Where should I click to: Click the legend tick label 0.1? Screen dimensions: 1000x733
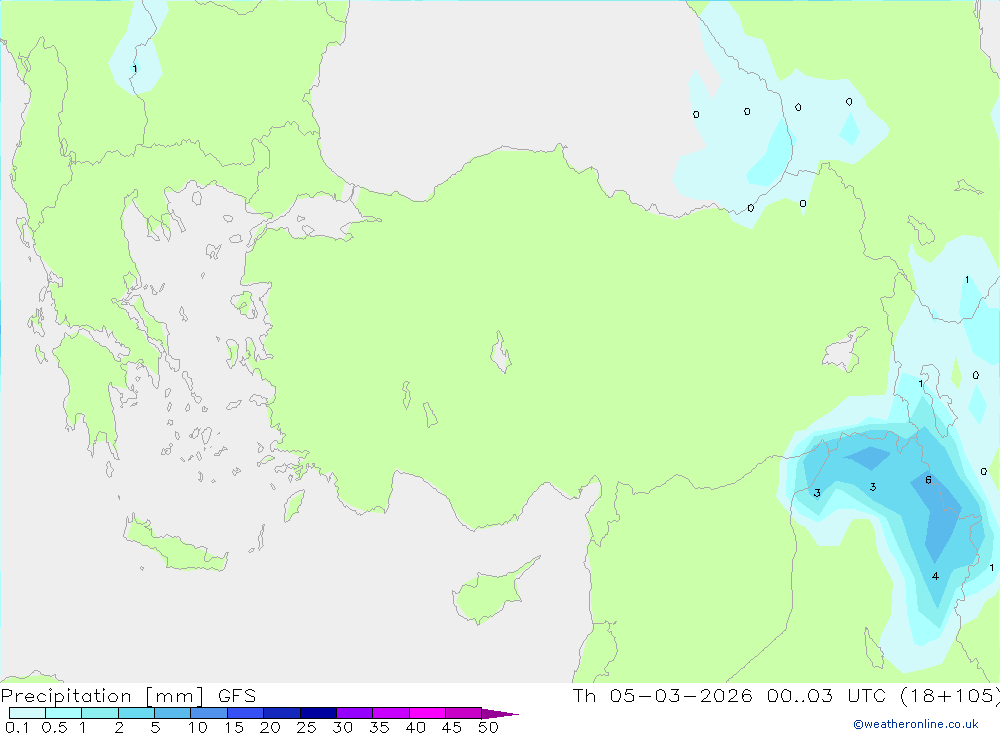[17, 727]
